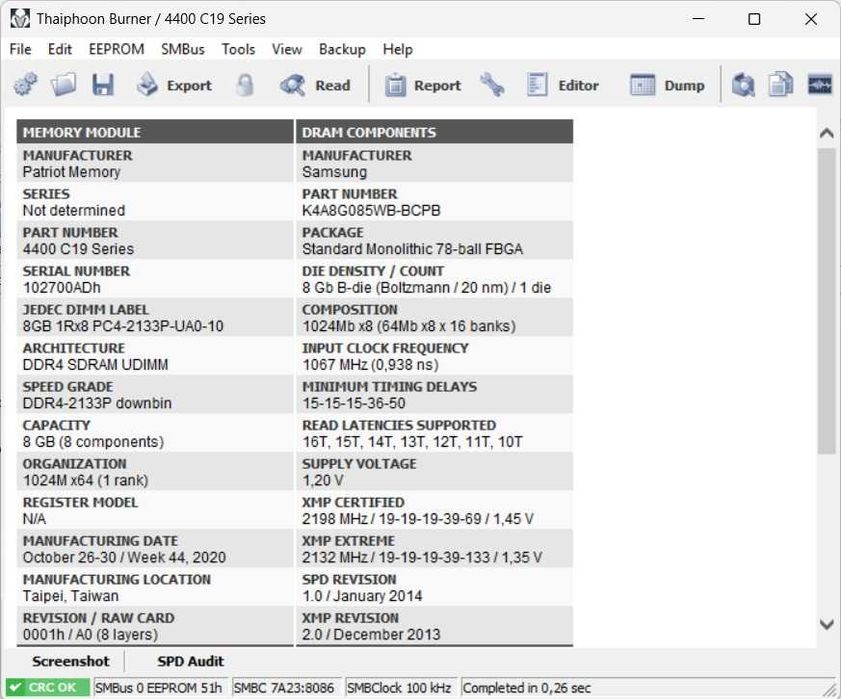
Task: Switch to the Screenshot tab
Action: tap(70, 661)
